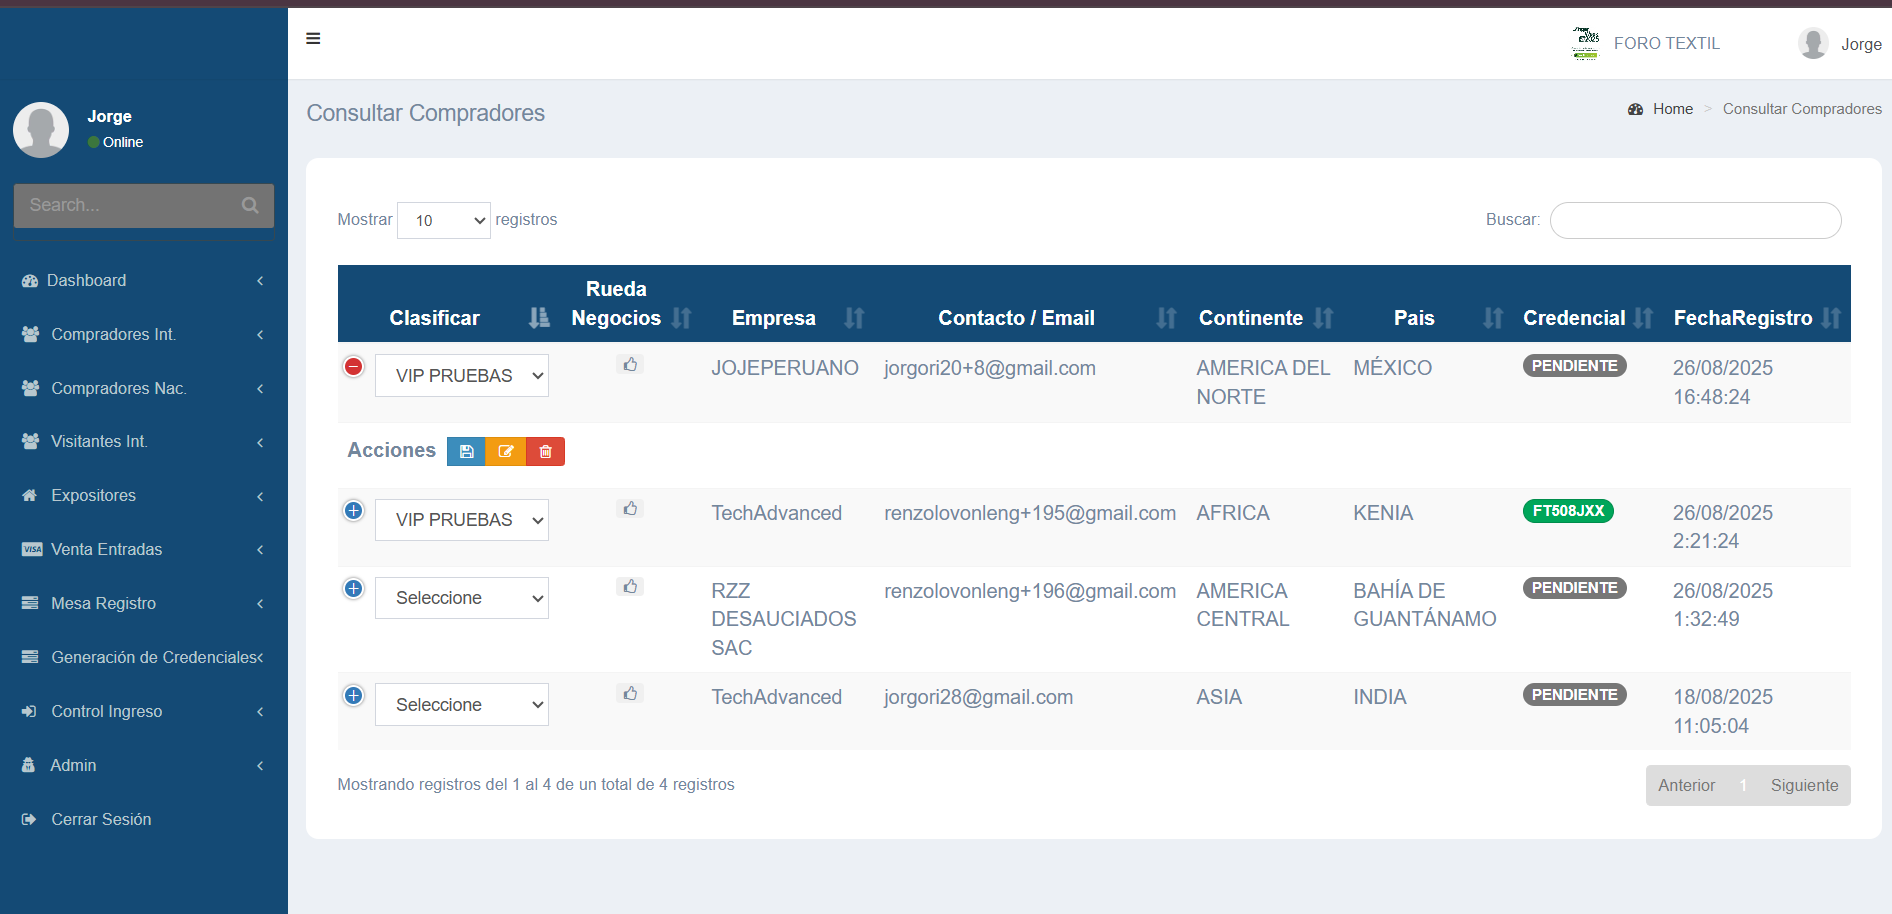This screenshot has height=914, width=1892.
Task: Click the Buscar search input field
Action: click(1695, 221)
